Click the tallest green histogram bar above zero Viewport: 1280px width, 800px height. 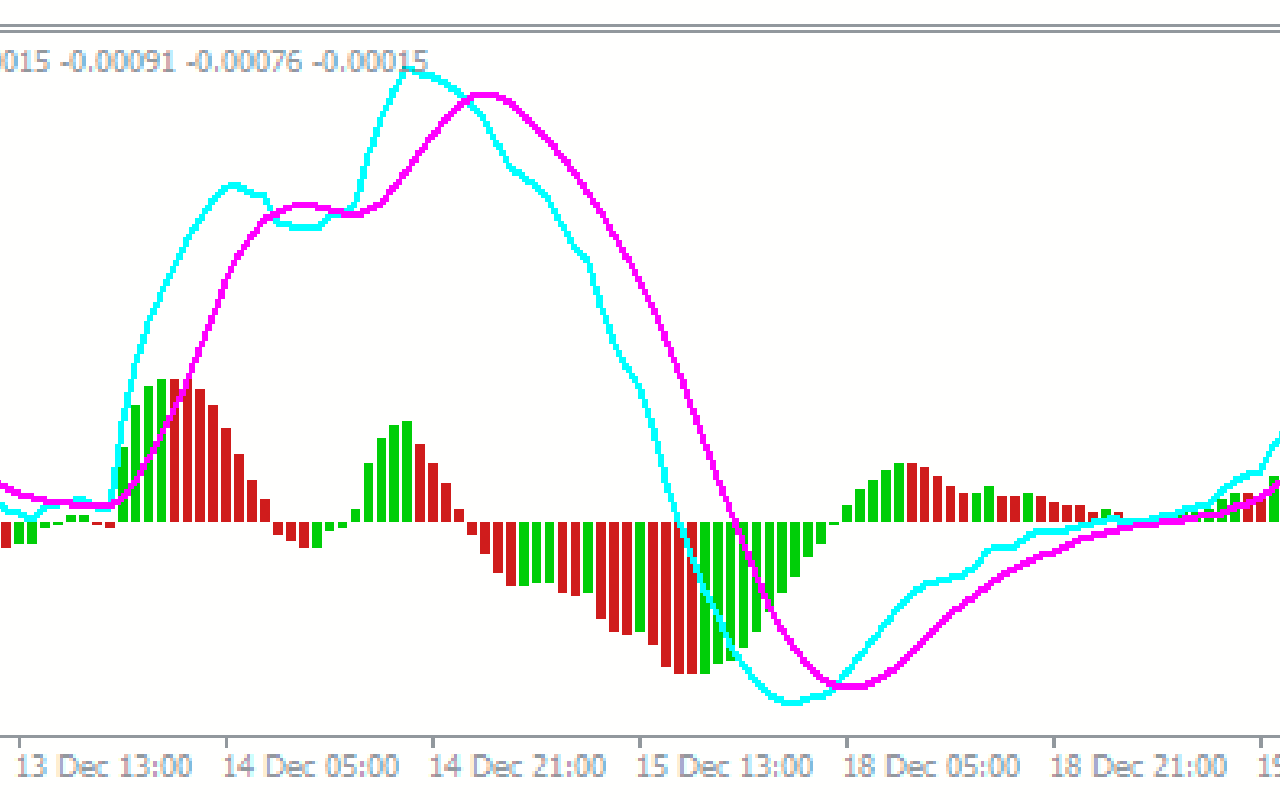161,450
